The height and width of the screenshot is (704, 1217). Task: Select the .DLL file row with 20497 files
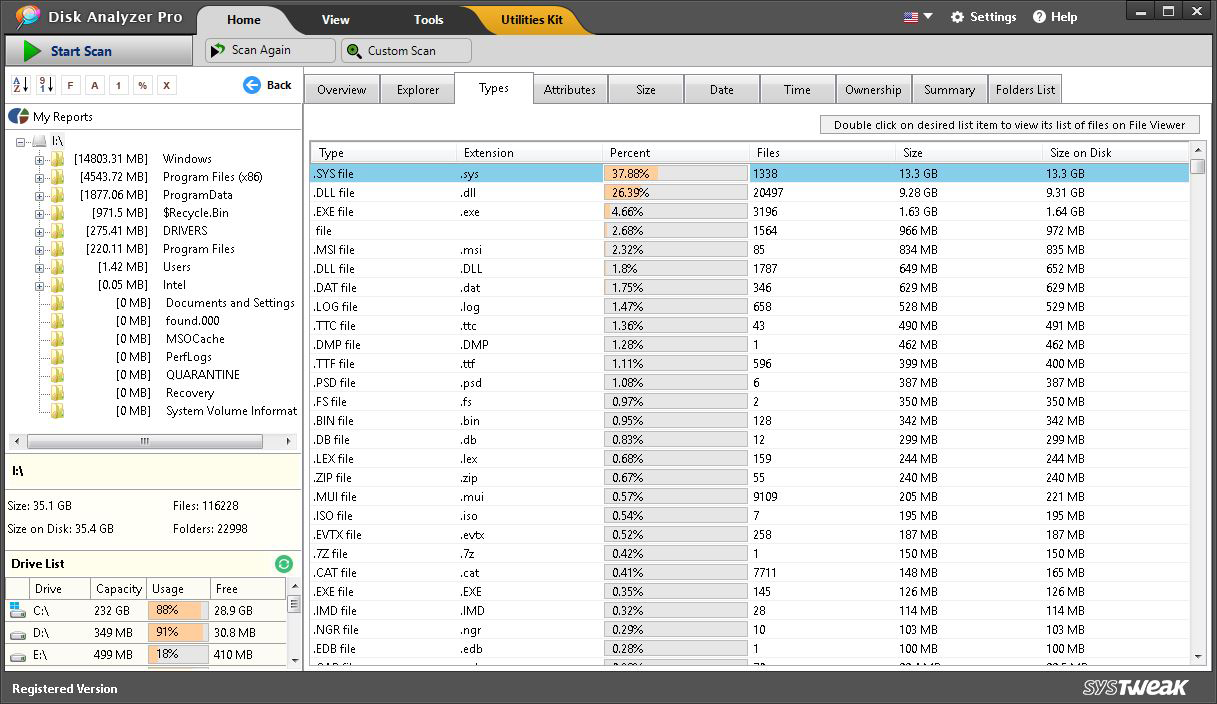pyautogui.click(x=750, y=192)
